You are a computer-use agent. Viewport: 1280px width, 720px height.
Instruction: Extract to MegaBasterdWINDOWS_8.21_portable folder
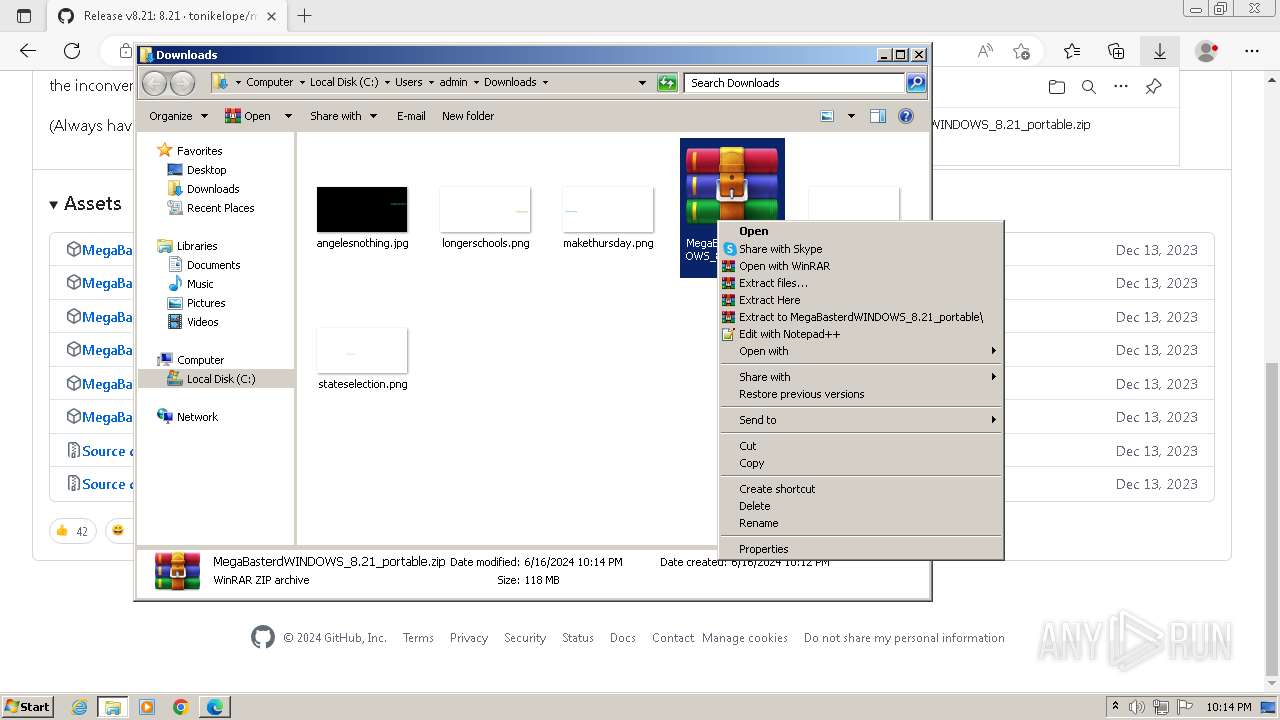(861, 317)
